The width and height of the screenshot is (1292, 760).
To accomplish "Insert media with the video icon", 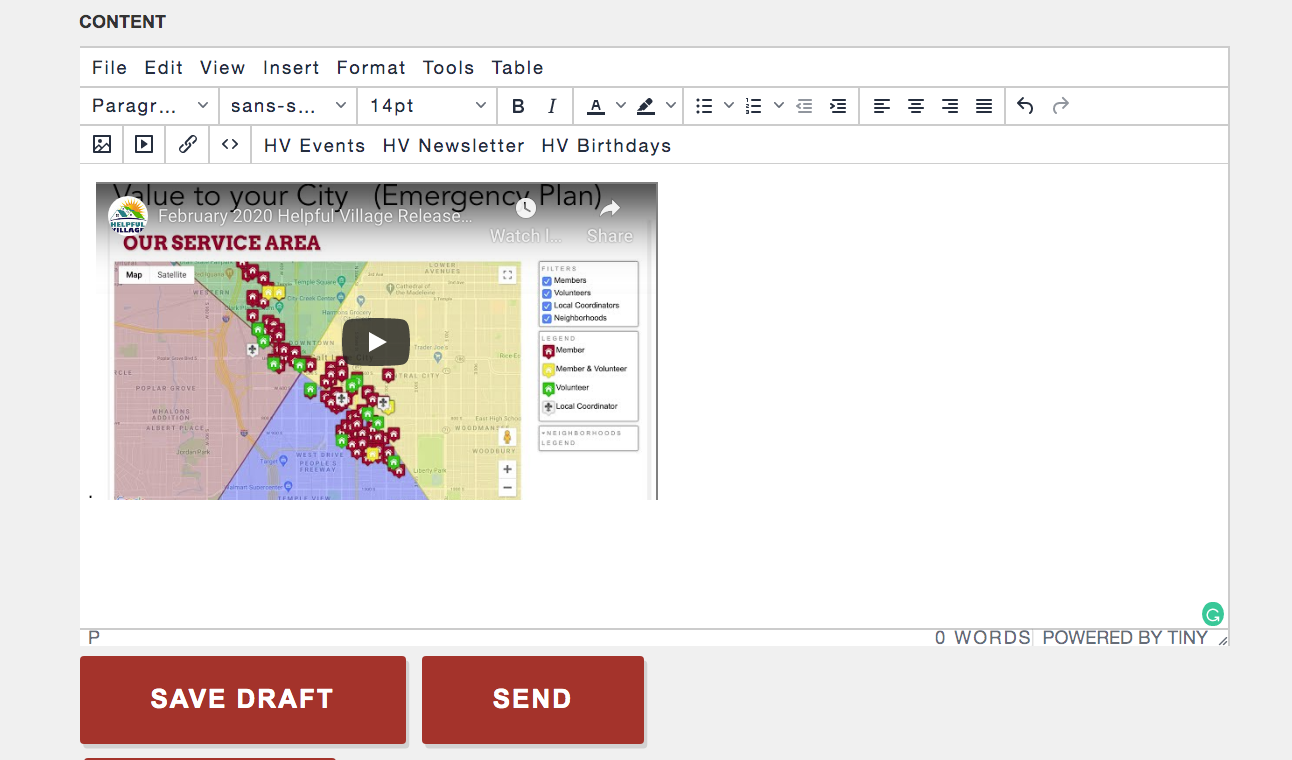I will (144, 144).
